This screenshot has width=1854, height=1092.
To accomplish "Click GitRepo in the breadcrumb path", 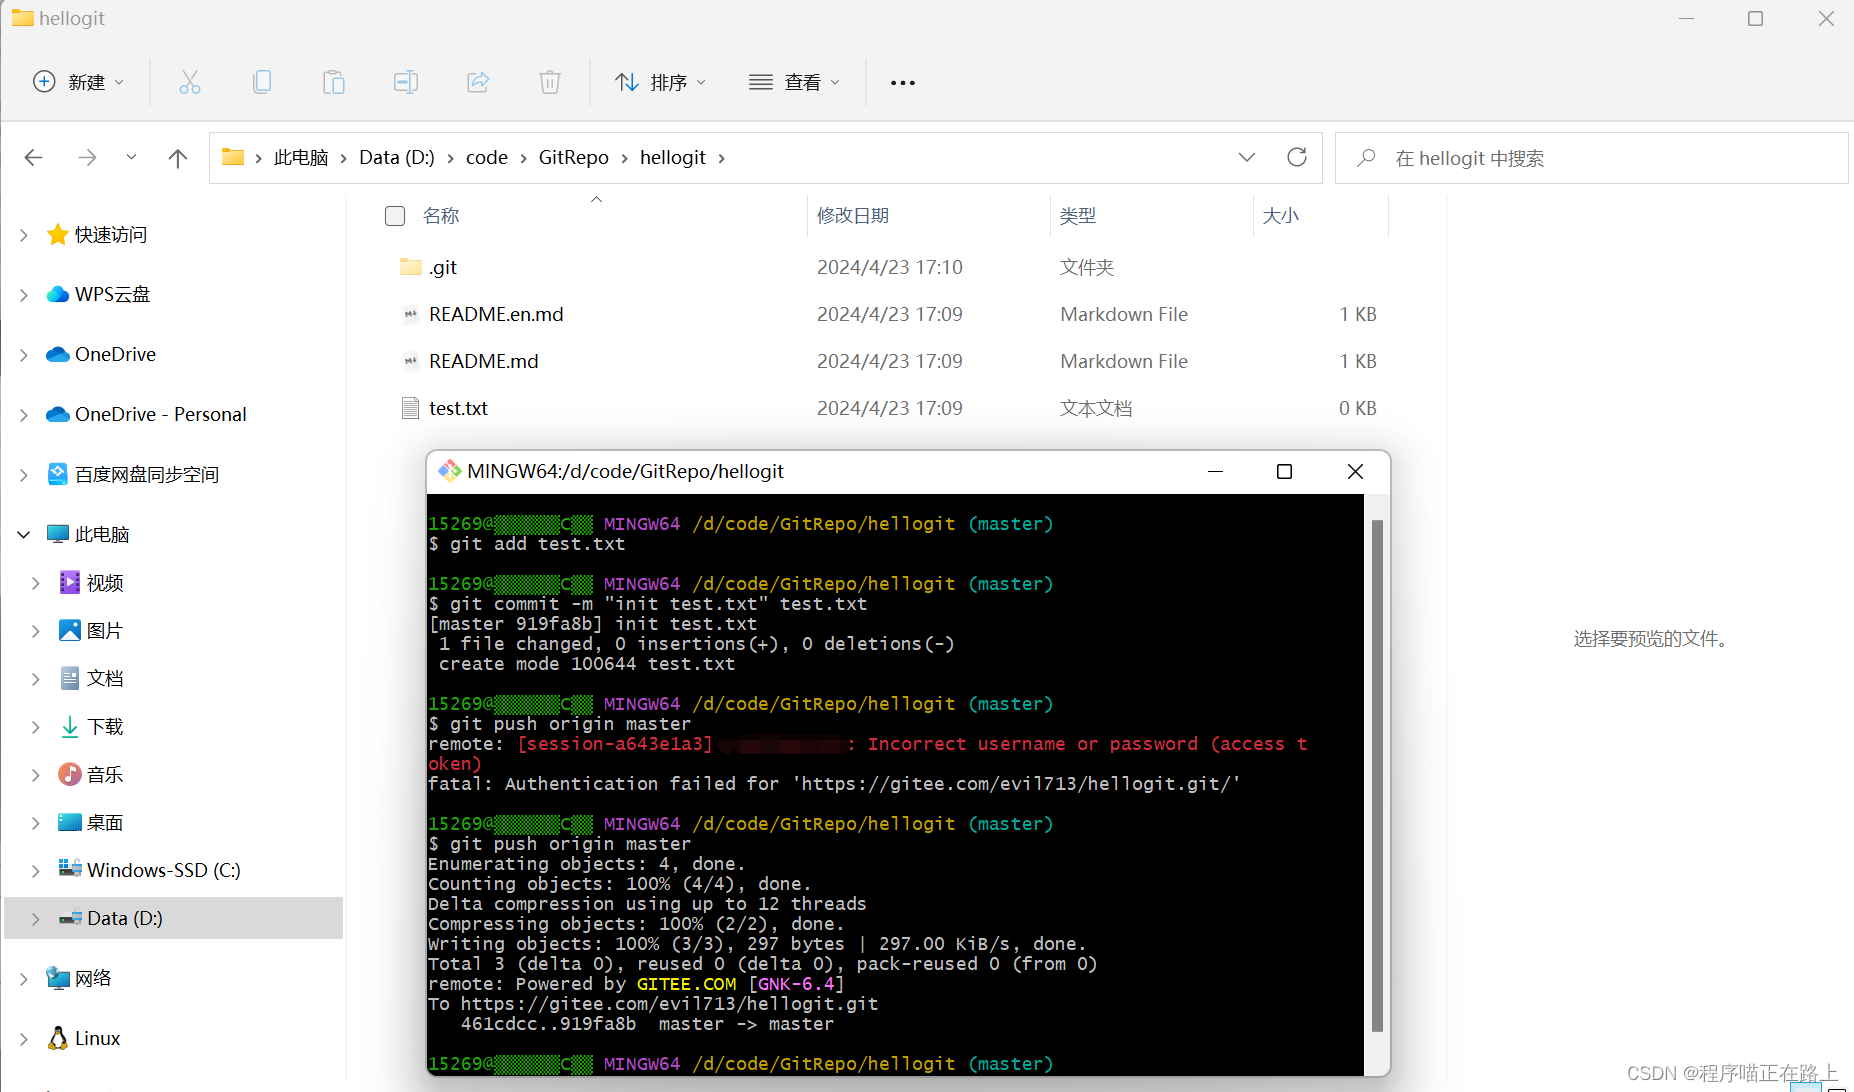I will point(574,157).
